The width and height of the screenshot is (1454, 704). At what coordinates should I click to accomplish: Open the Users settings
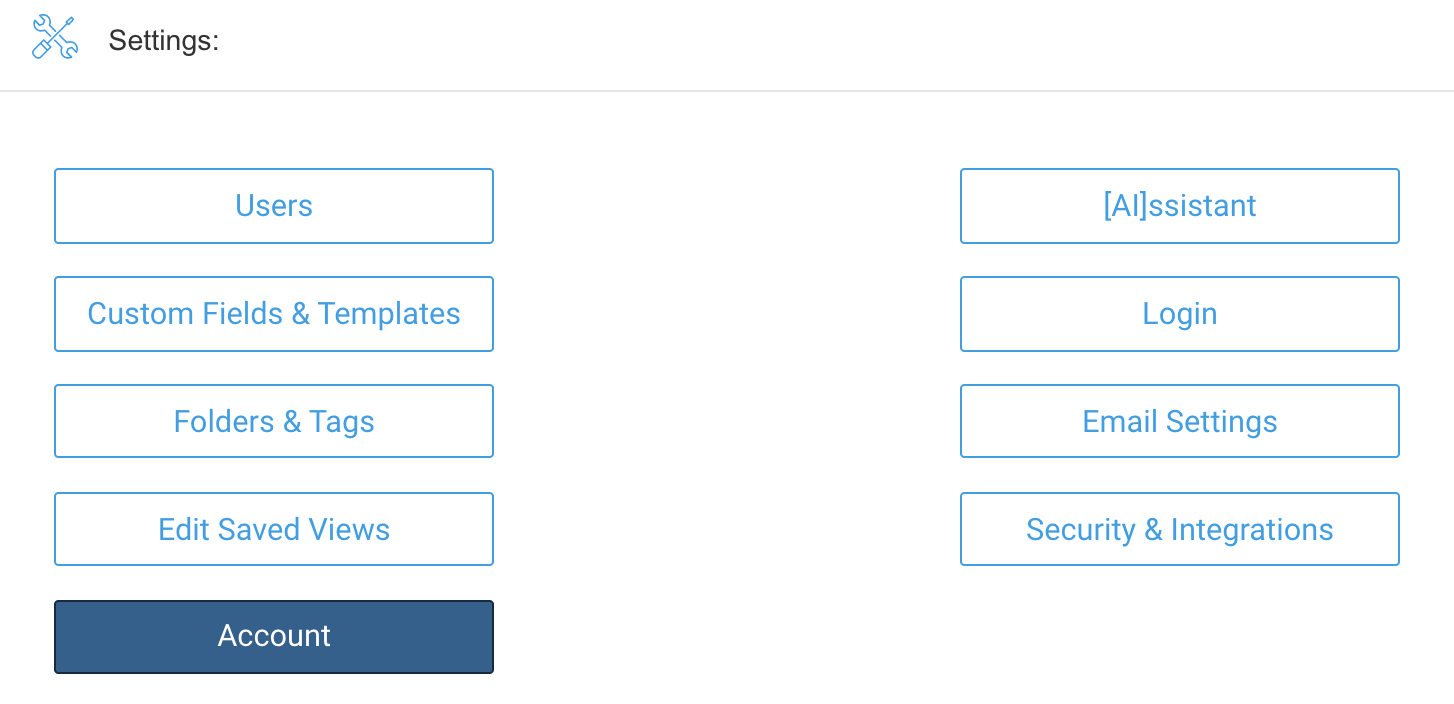[x=274, y=206]
